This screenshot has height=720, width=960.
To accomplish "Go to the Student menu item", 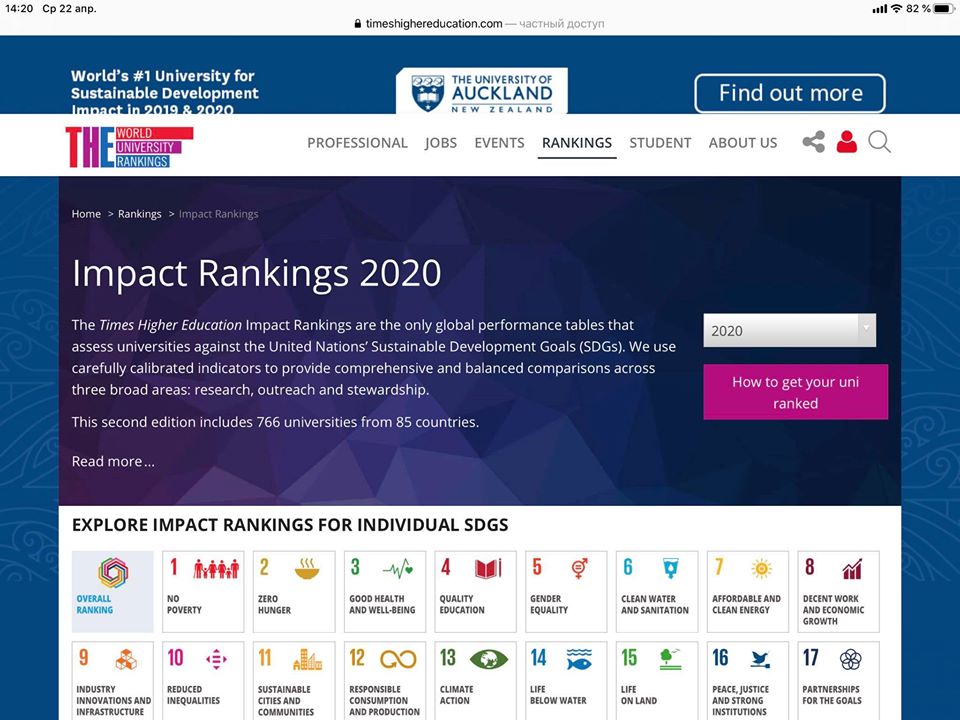I will pos(660,142).
